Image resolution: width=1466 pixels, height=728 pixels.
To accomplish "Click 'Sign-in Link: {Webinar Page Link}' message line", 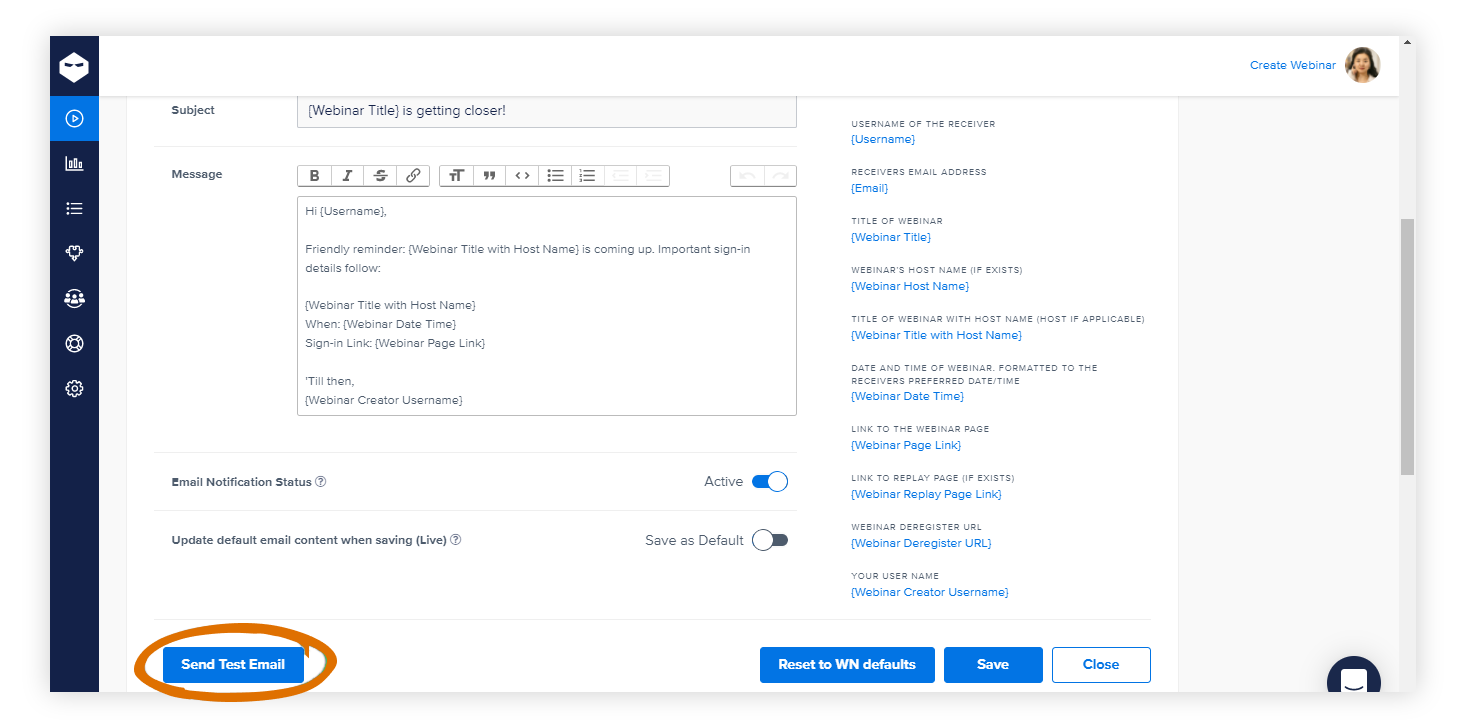I will (x=395, y=343).
